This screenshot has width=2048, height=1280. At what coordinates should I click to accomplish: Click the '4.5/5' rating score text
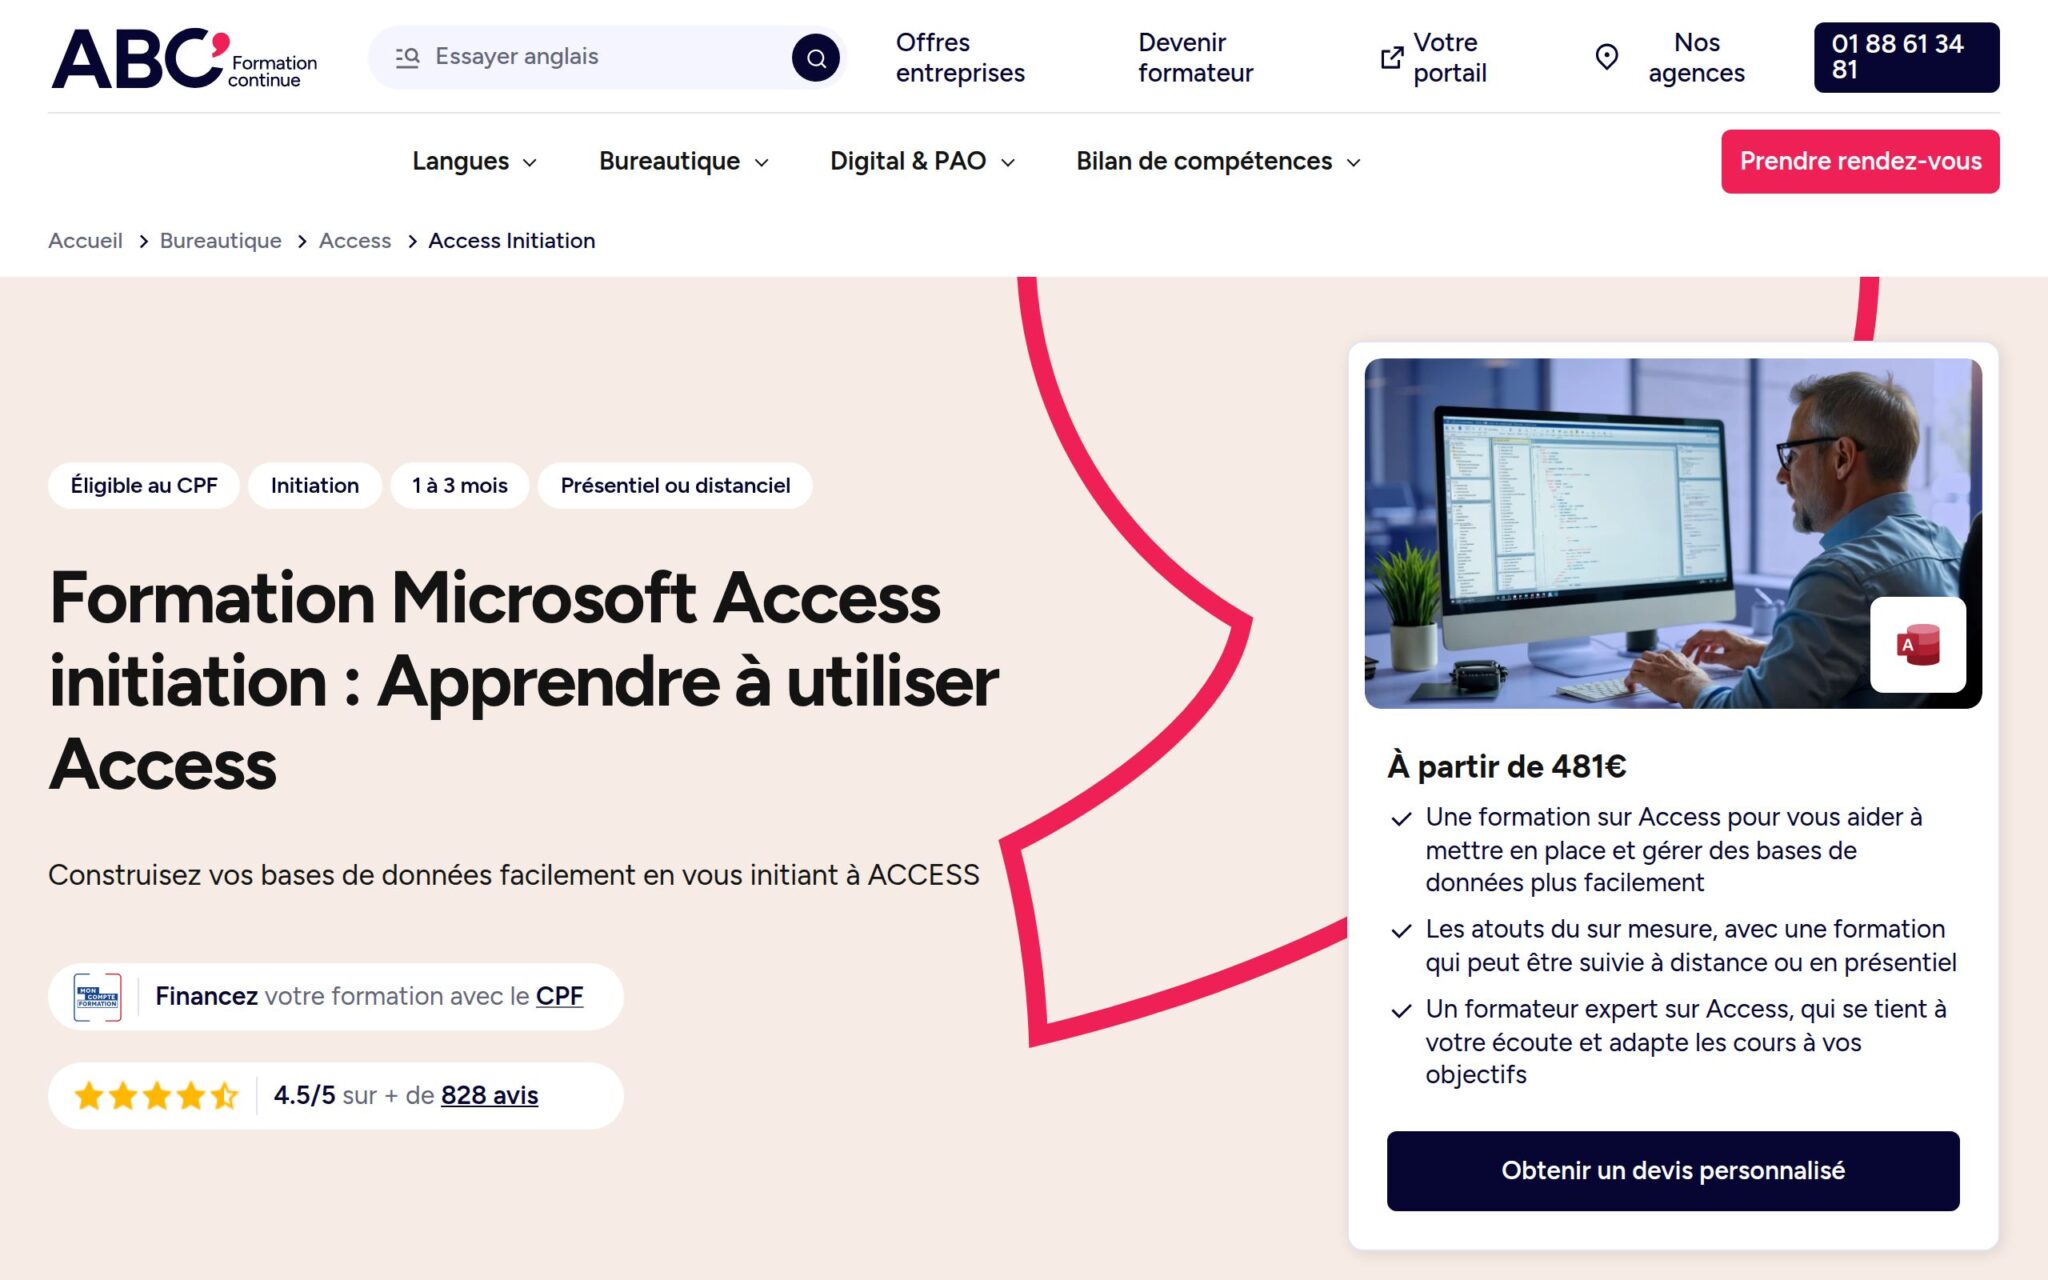[x=304, y=1096]
